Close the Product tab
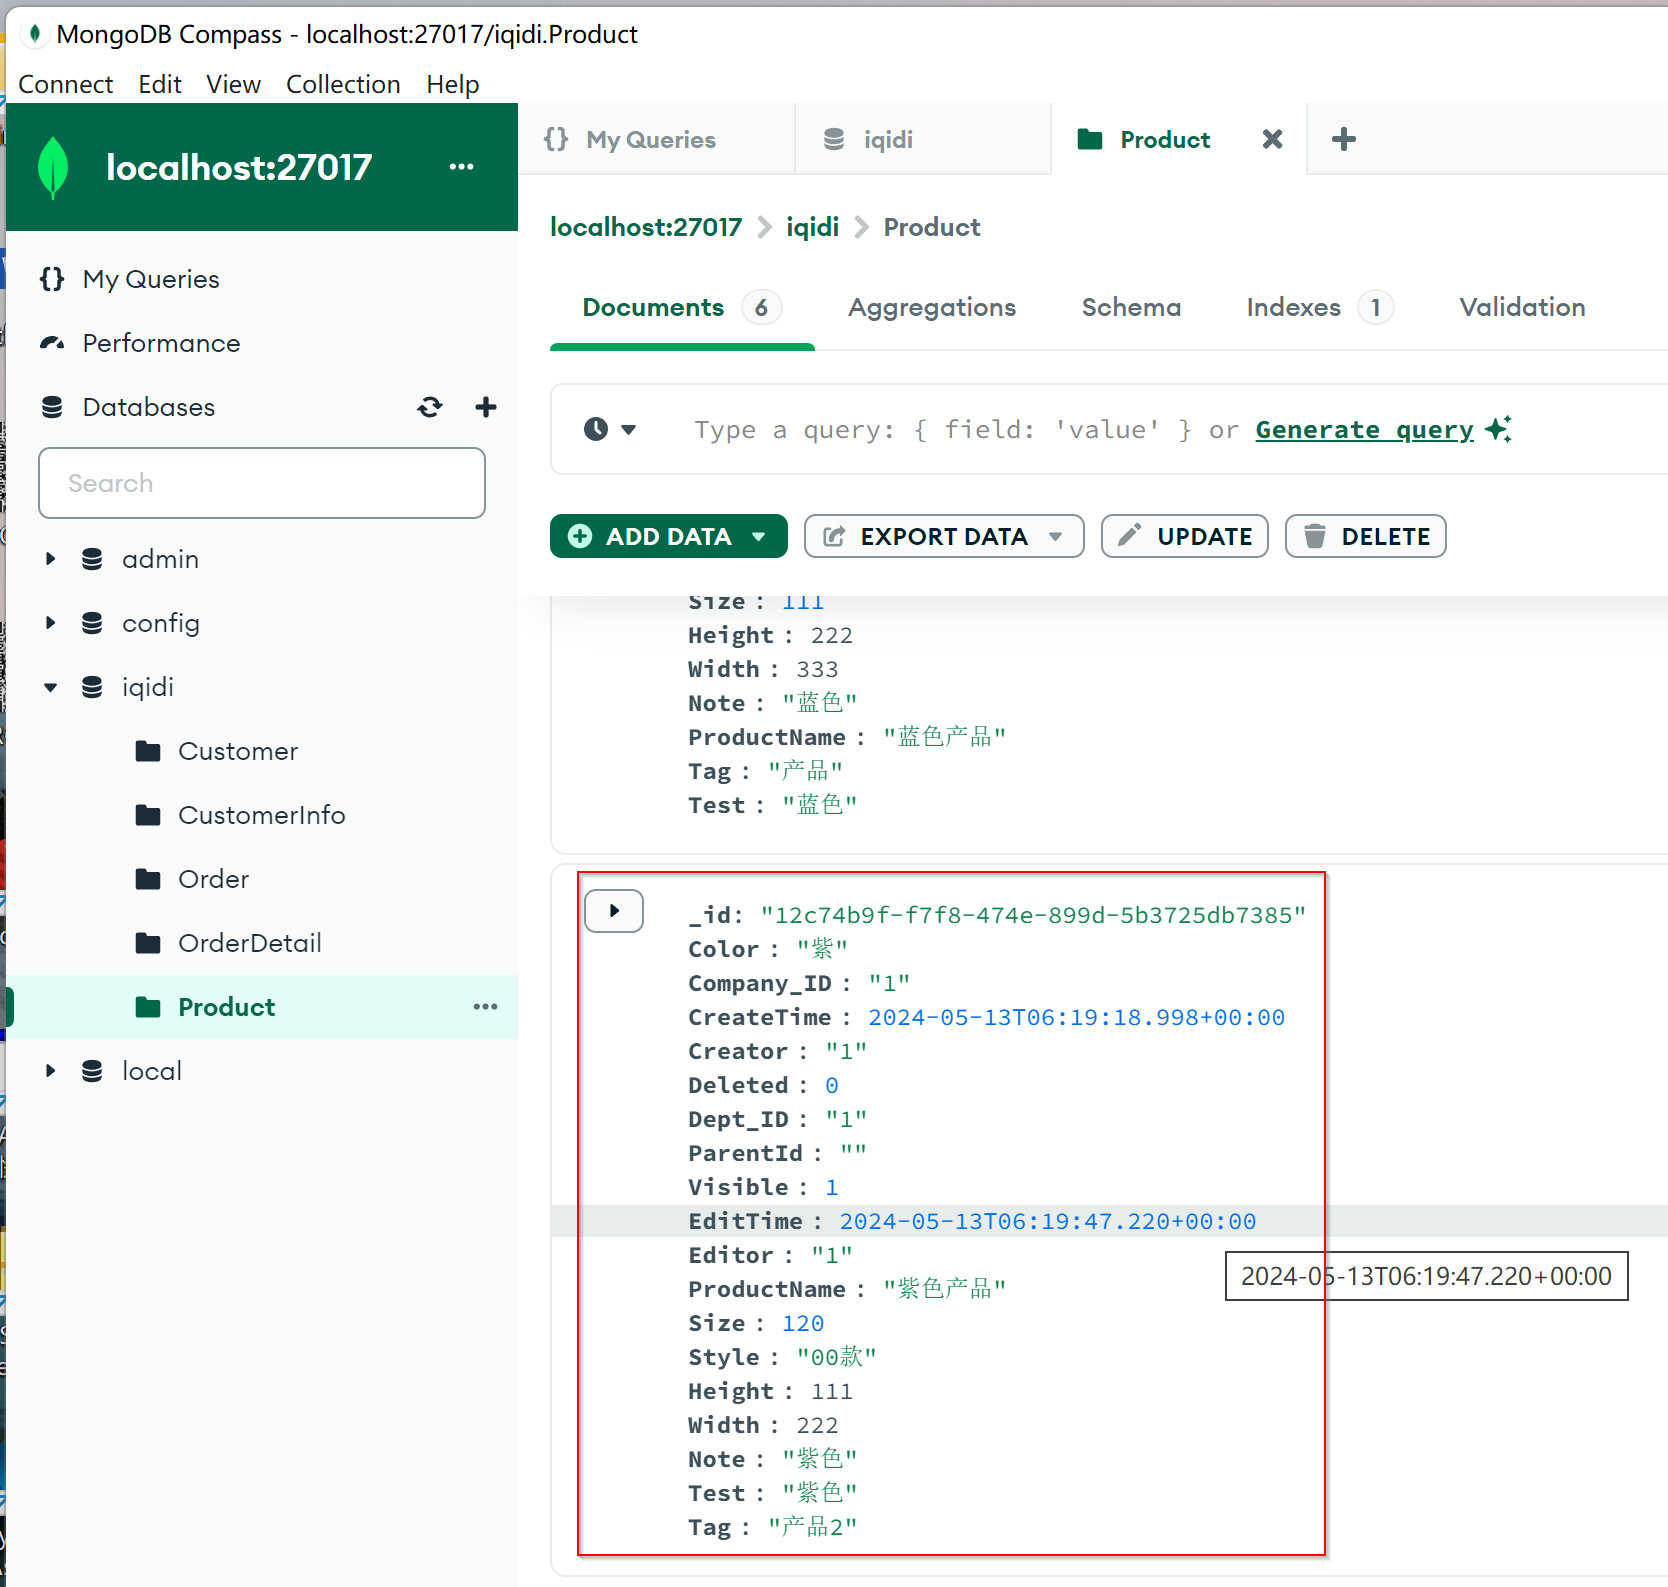 point(1272,139)
